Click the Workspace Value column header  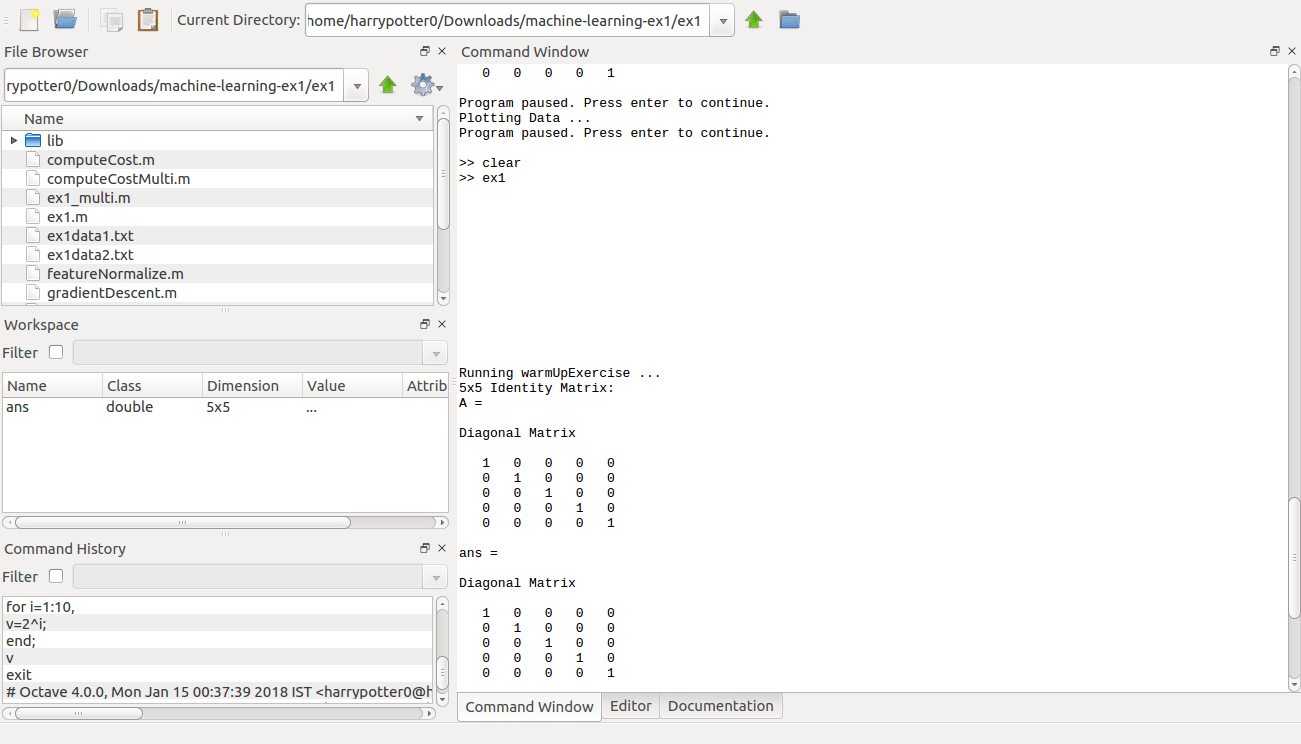353,386
